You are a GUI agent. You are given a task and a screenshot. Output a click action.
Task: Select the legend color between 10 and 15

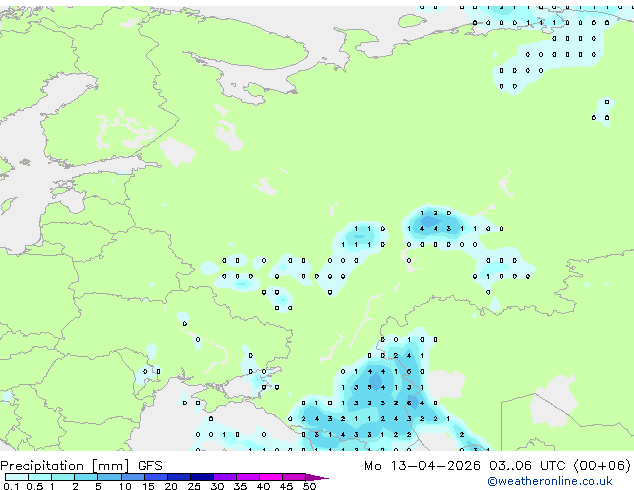[x=133, y=477]
